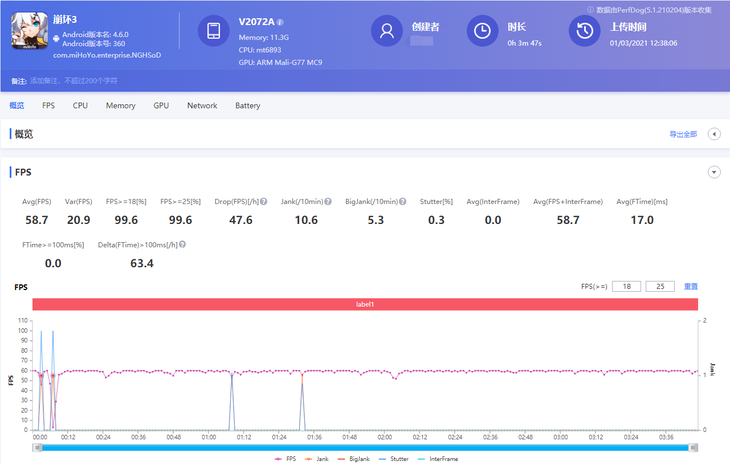This screenshot has height=465, width=730.
Task: Click the FPS threshold reset link
Action: point(691,287)
